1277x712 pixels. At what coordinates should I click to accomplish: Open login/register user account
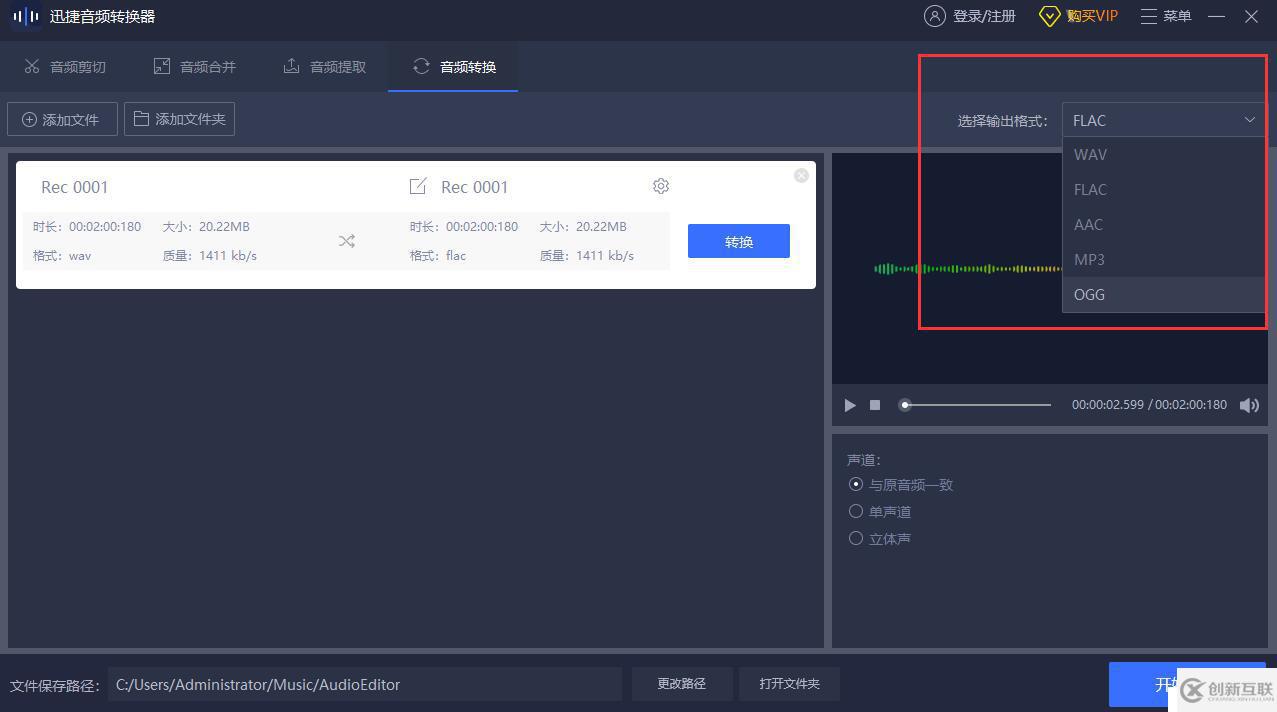pyautogui.click(x=970, y=16)
